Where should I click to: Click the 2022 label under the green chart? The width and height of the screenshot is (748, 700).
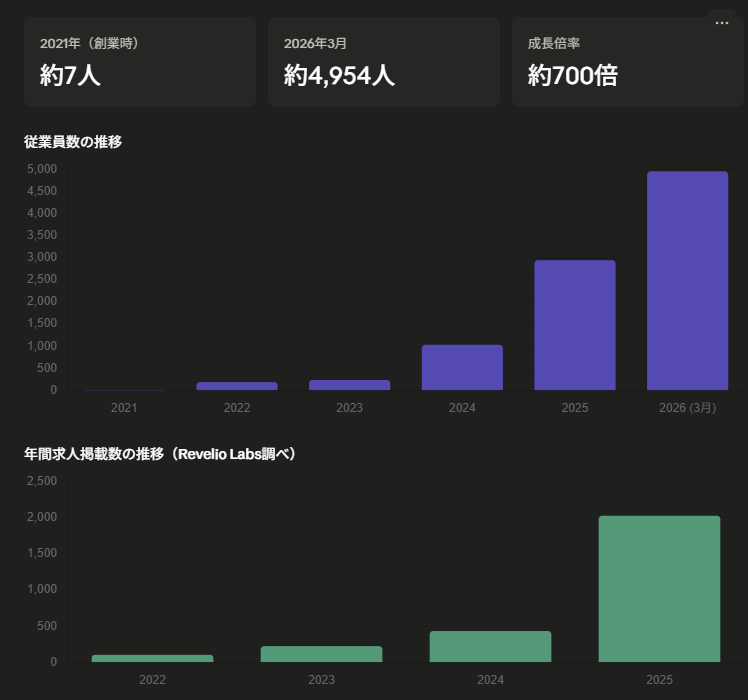click(x=153, y=679)
